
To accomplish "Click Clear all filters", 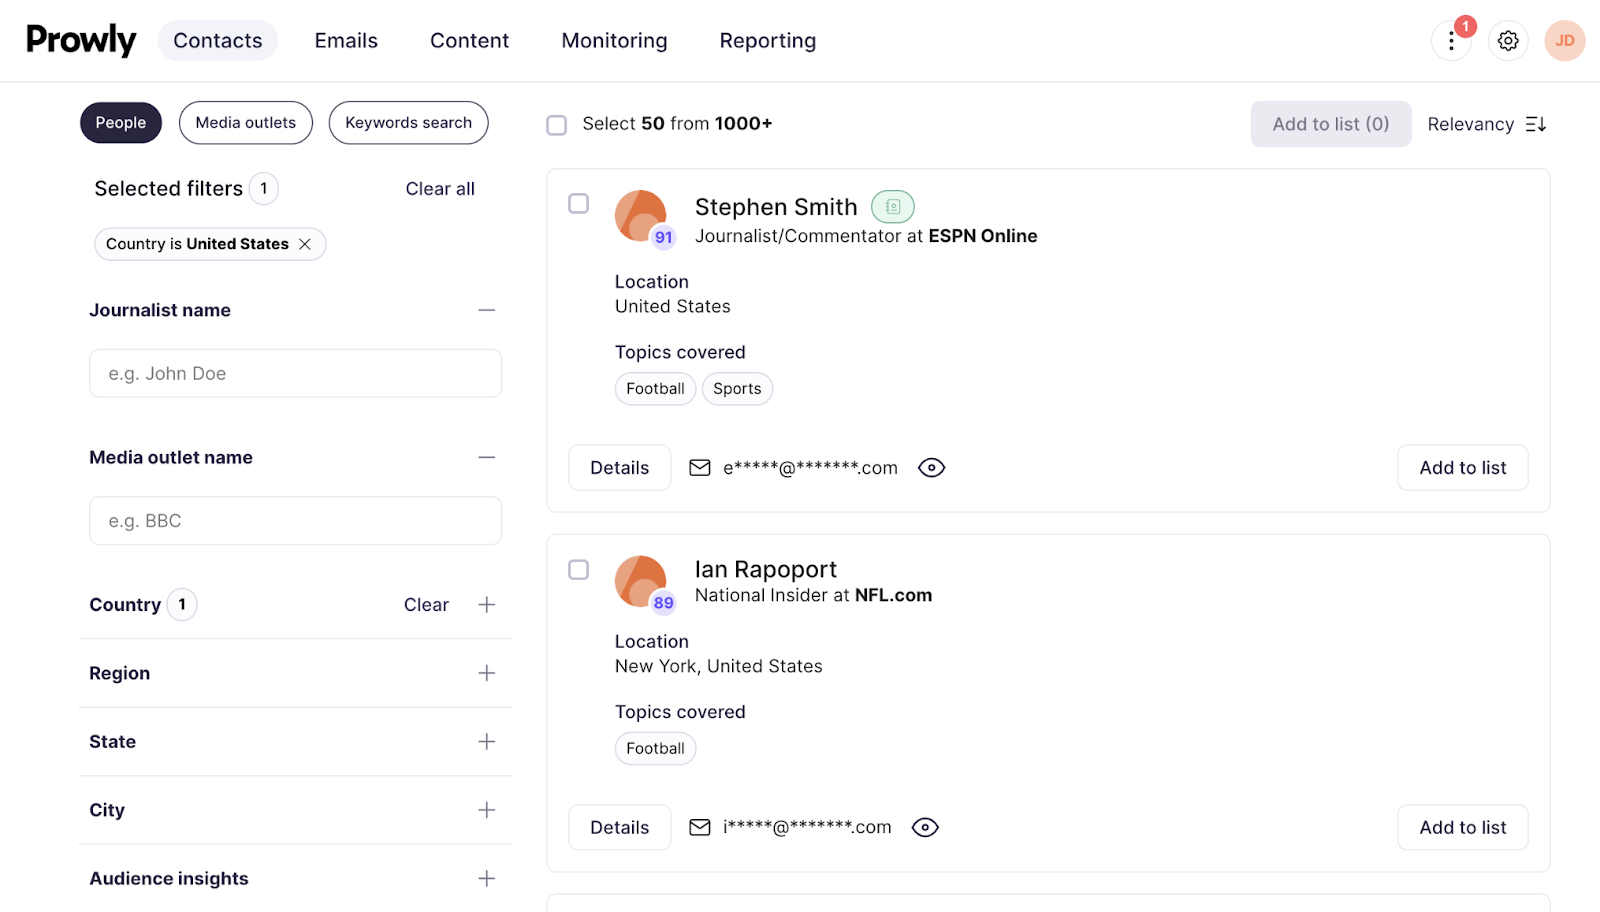I will click(x=440, y=188).
